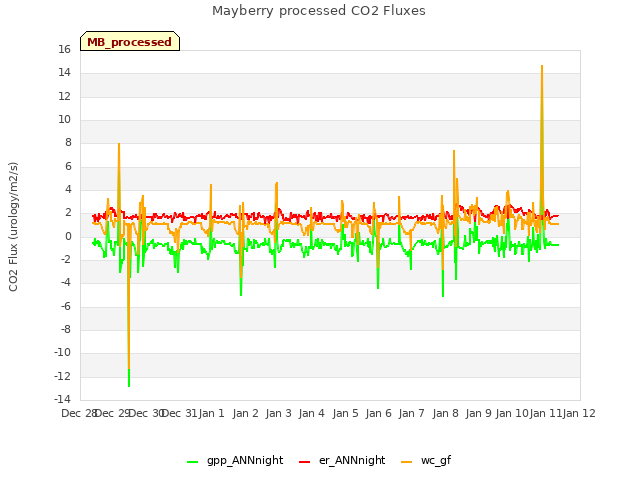Click the chart title 'Mayberry processed CO2 Fluxes'
This screenshot has height=480, width=640.
(x=319, y=11)
